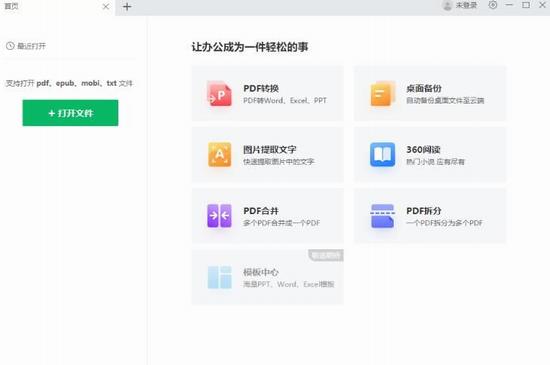Click the PDF拆分 split icon
Viewport: 550px width, 365px height.
tap(382, 216)
